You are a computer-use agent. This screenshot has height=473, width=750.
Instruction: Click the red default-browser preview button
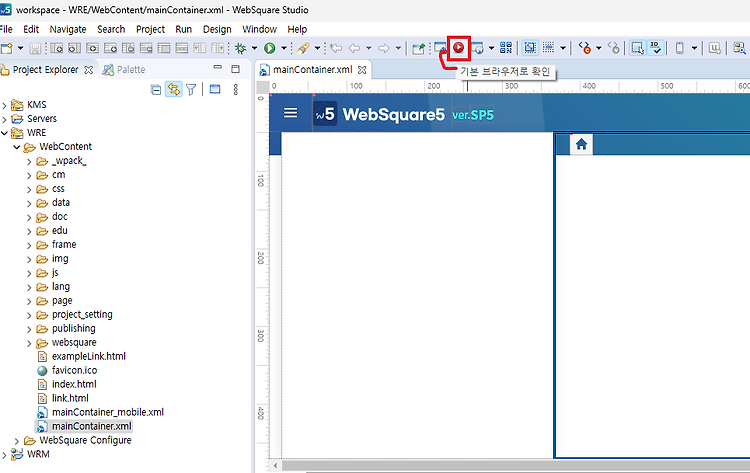[459, 47]
